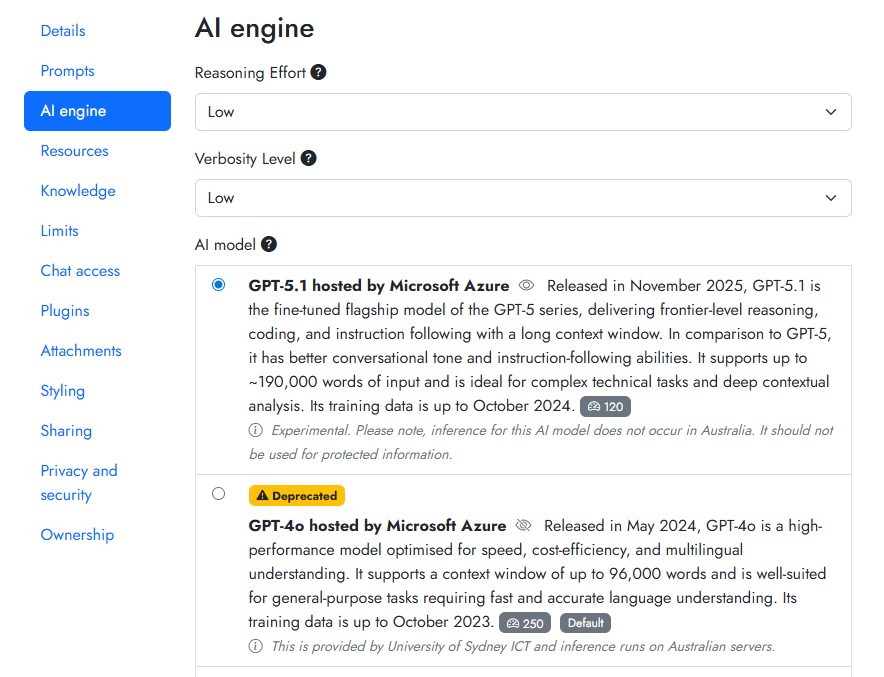Viewport: 884px width, 677px height.
Task: Select the GPT-4o model radio button
Action: pyautogui.click(x=219, y=494)
